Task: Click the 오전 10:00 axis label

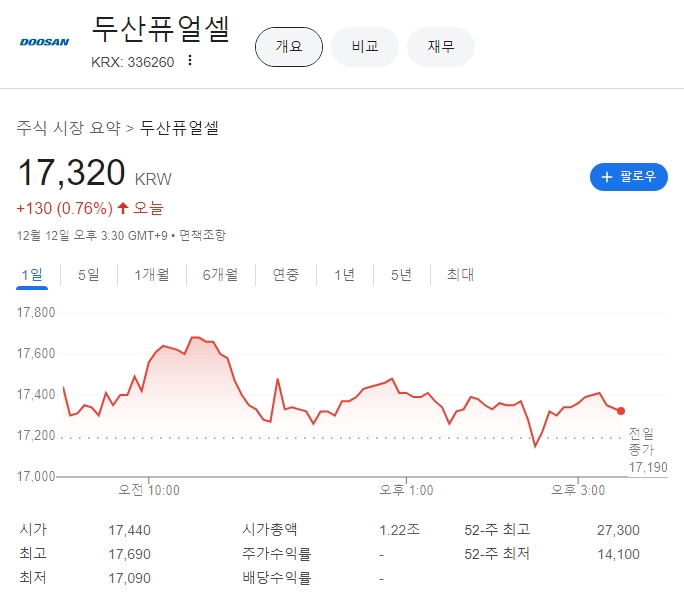Action: click(x=149, y=490)
